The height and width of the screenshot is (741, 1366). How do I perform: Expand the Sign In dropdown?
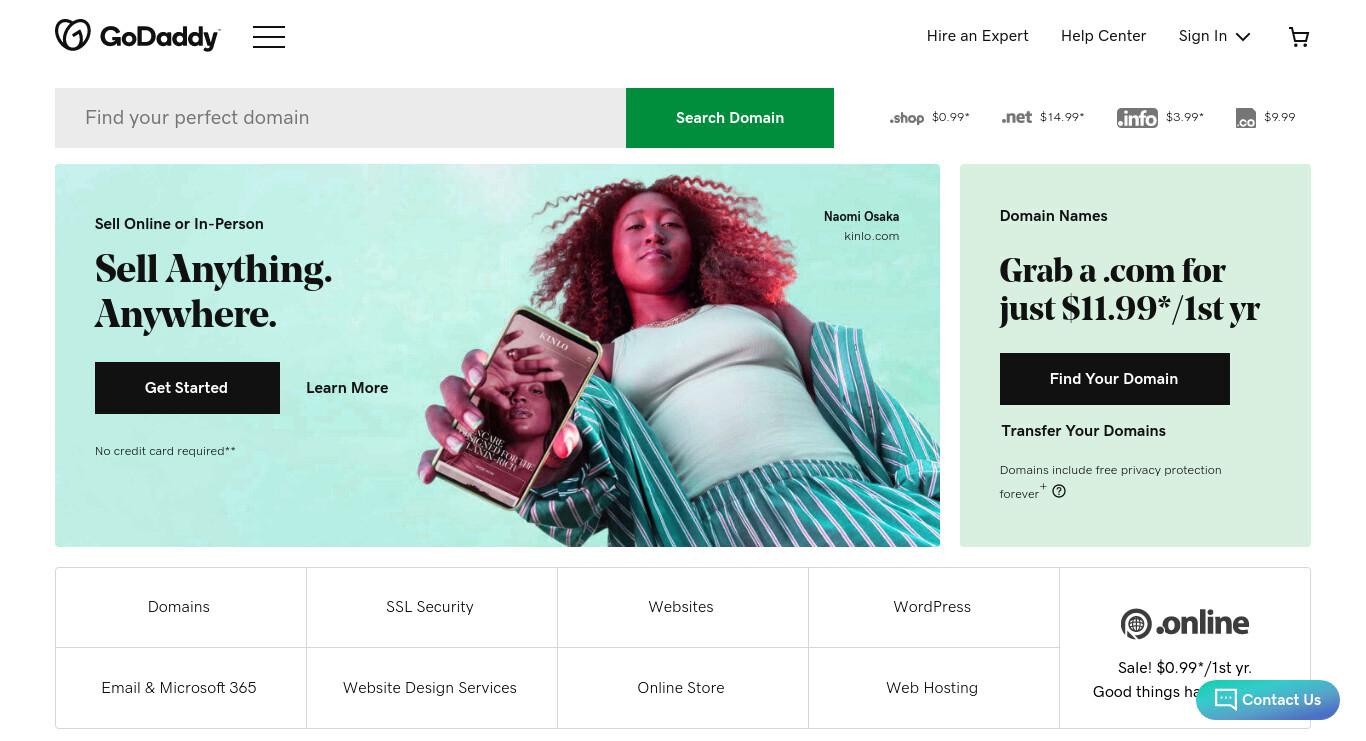[1215, 36]
